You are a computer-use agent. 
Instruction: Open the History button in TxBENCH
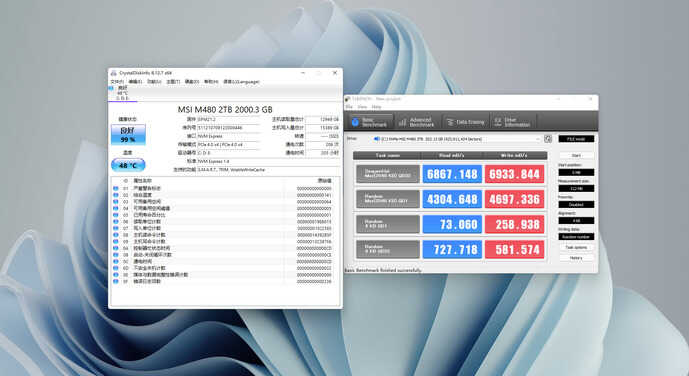pyautogui.click(x=576, y=258)
